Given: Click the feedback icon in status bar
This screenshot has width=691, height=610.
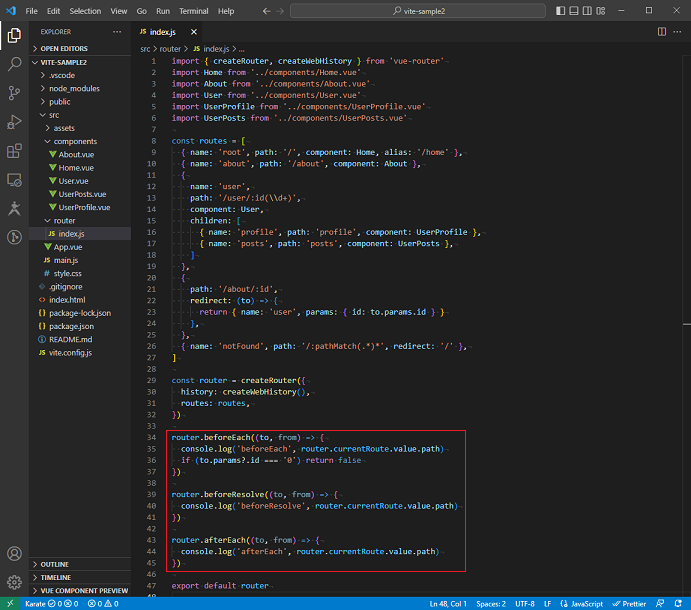Looking at the screenshot, I should point(660,603).
